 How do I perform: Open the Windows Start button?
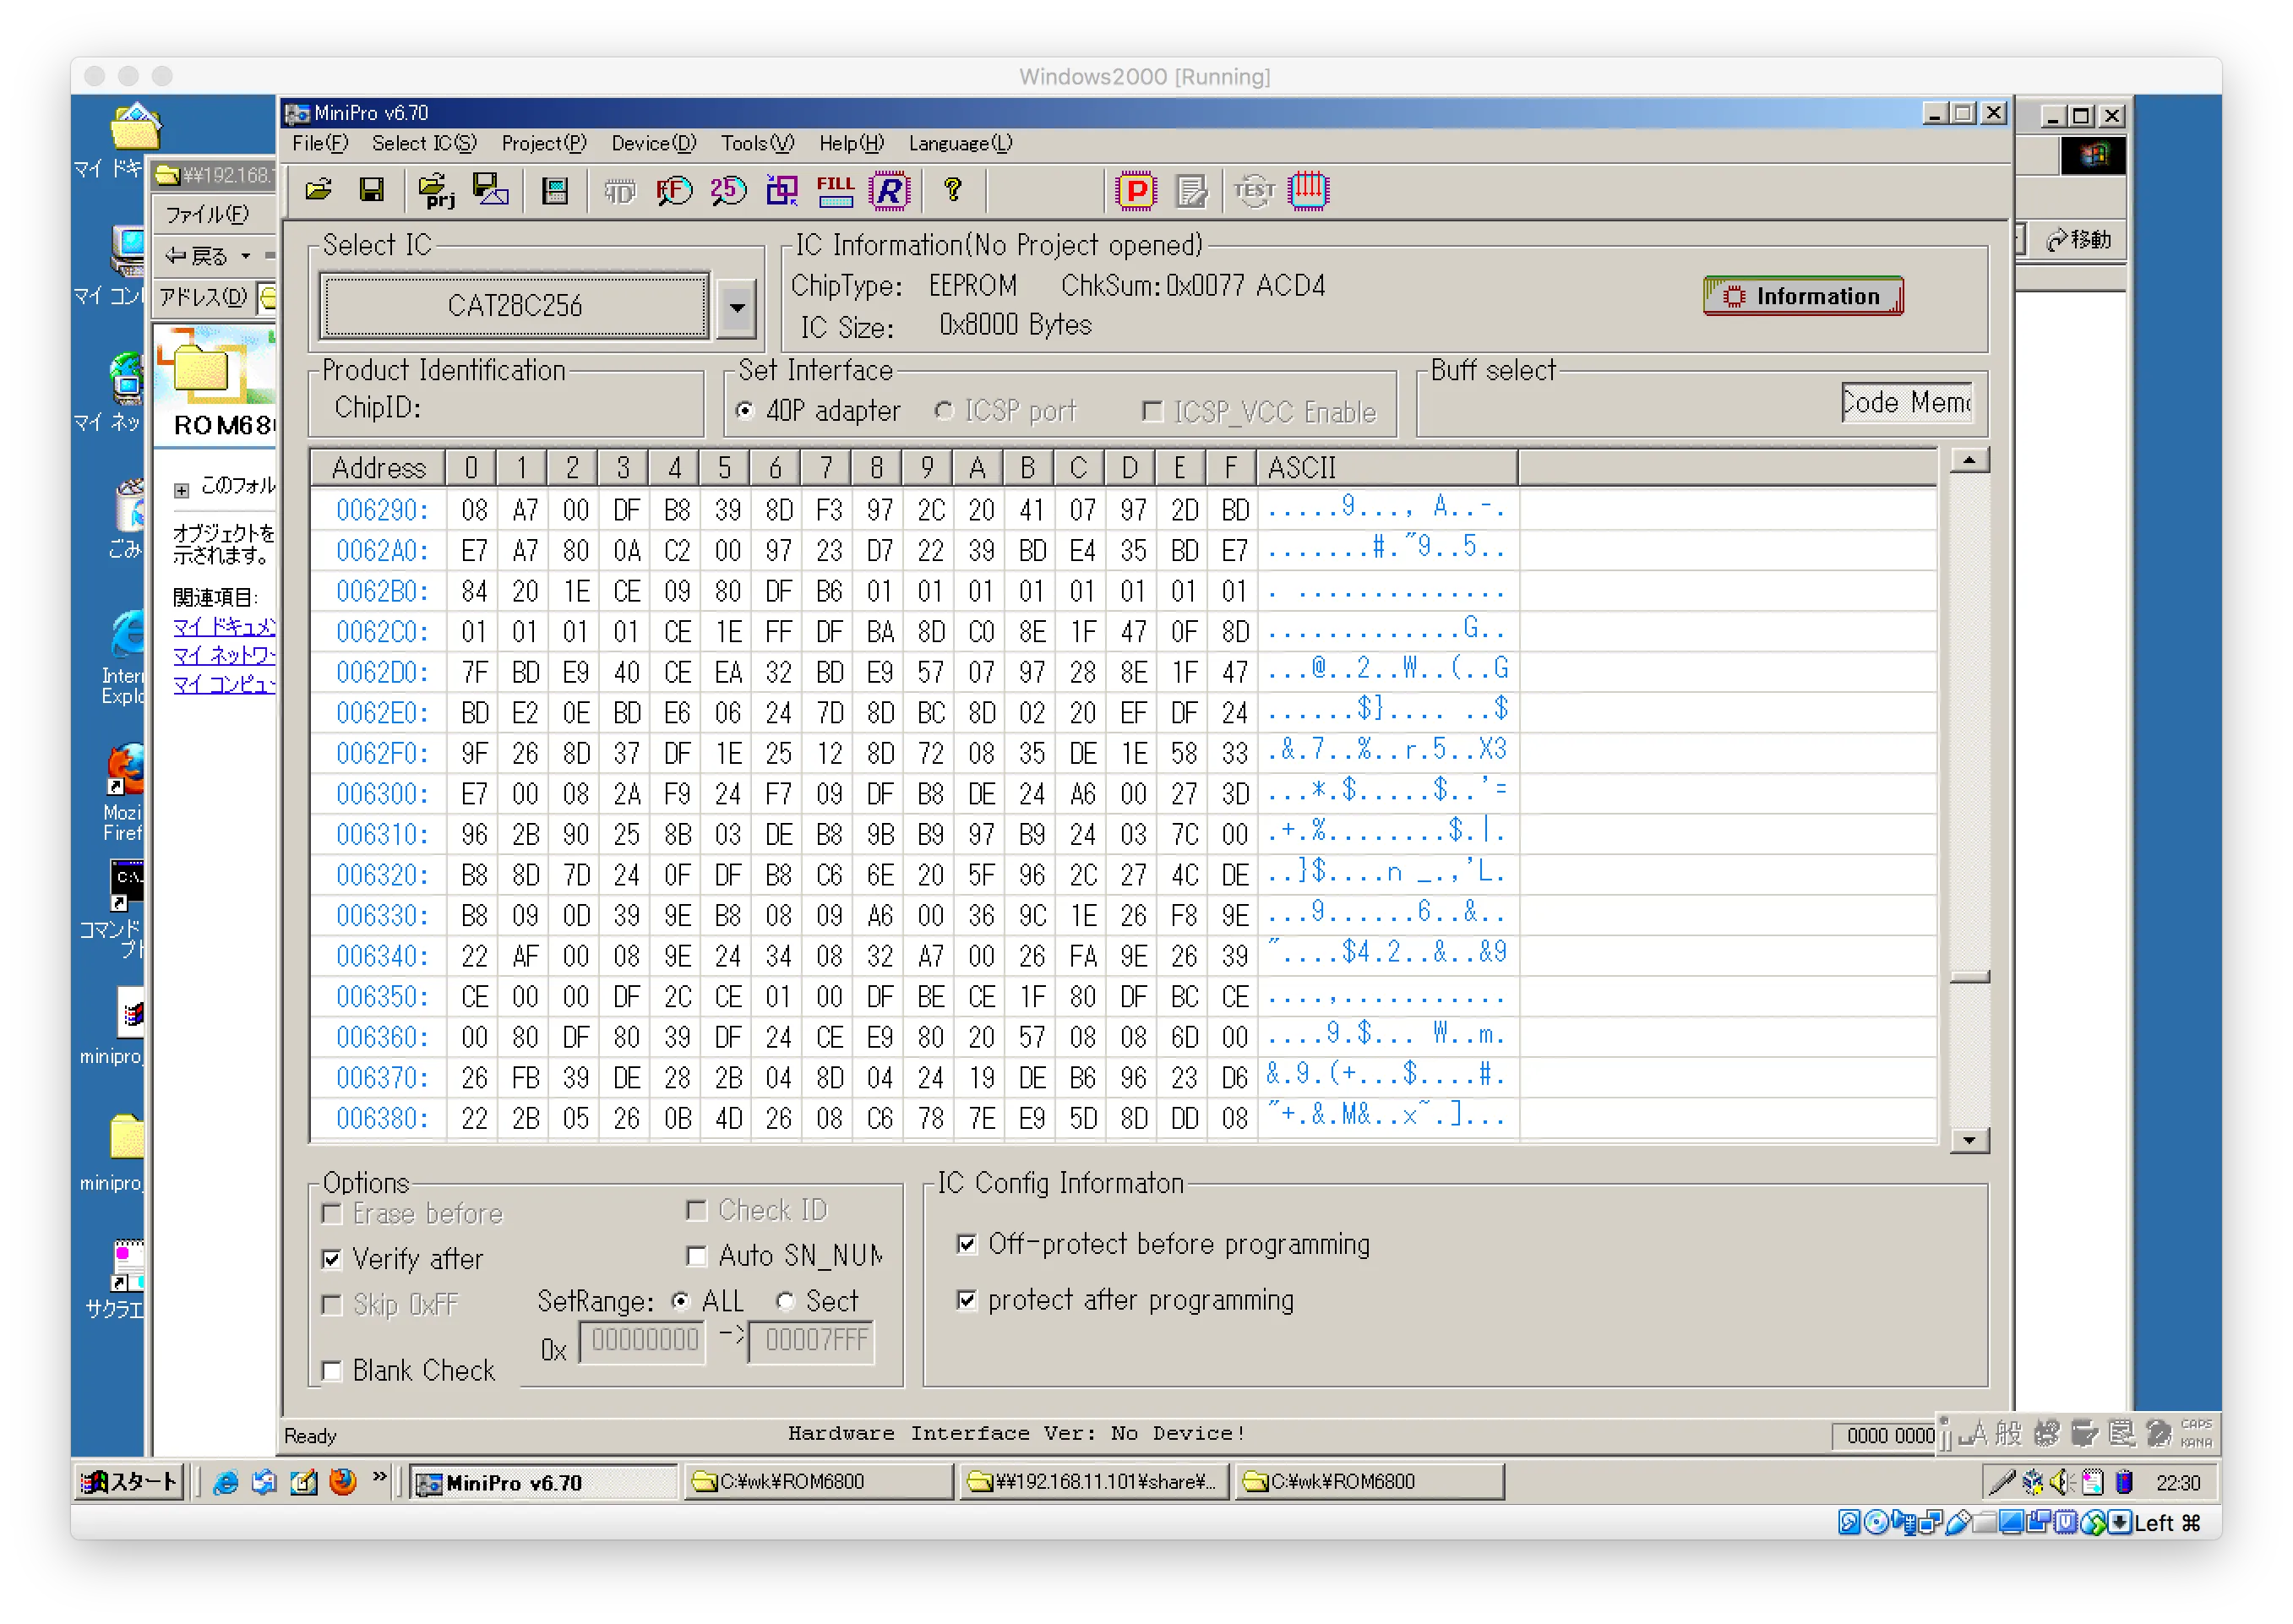click(130, 1482)
